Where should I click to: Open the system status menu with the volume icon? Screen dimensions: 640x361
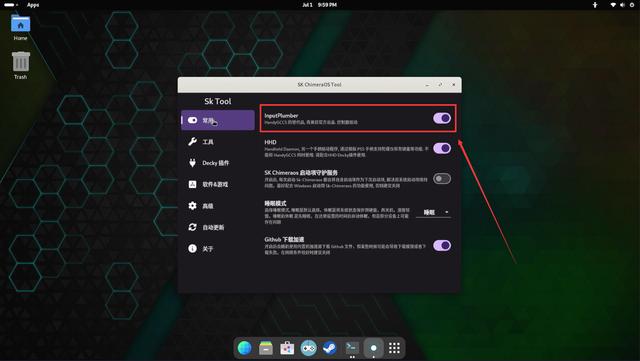622,5
